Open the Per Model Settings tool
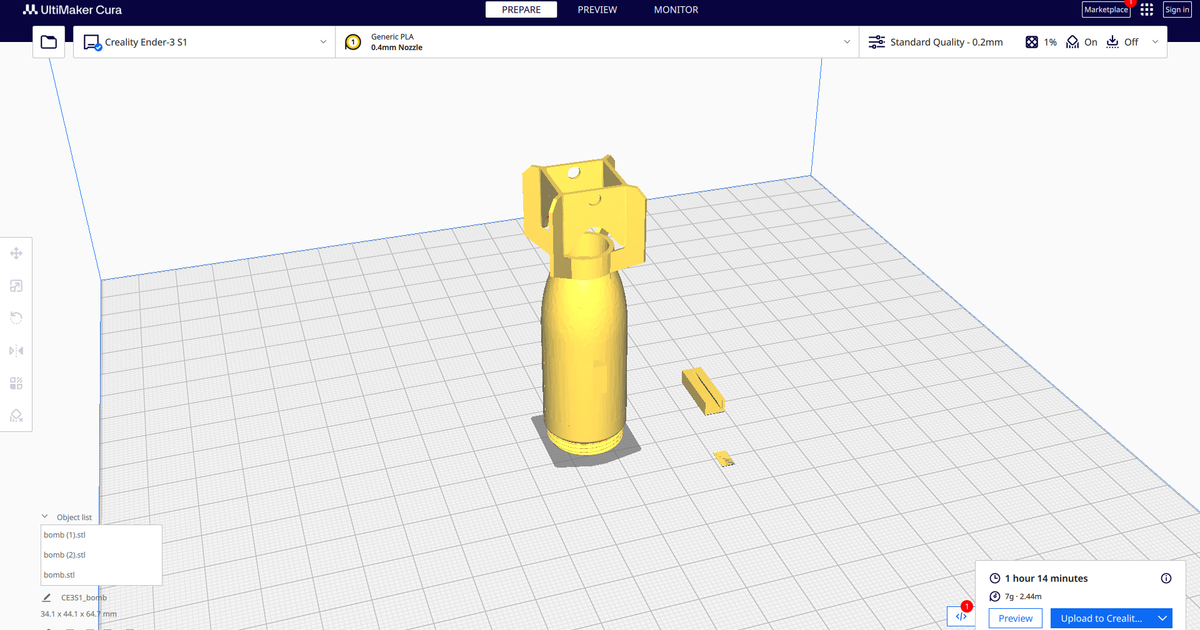Image resolution: width=1200 pixels, height=630 pixels. click(x=16, y=382)
